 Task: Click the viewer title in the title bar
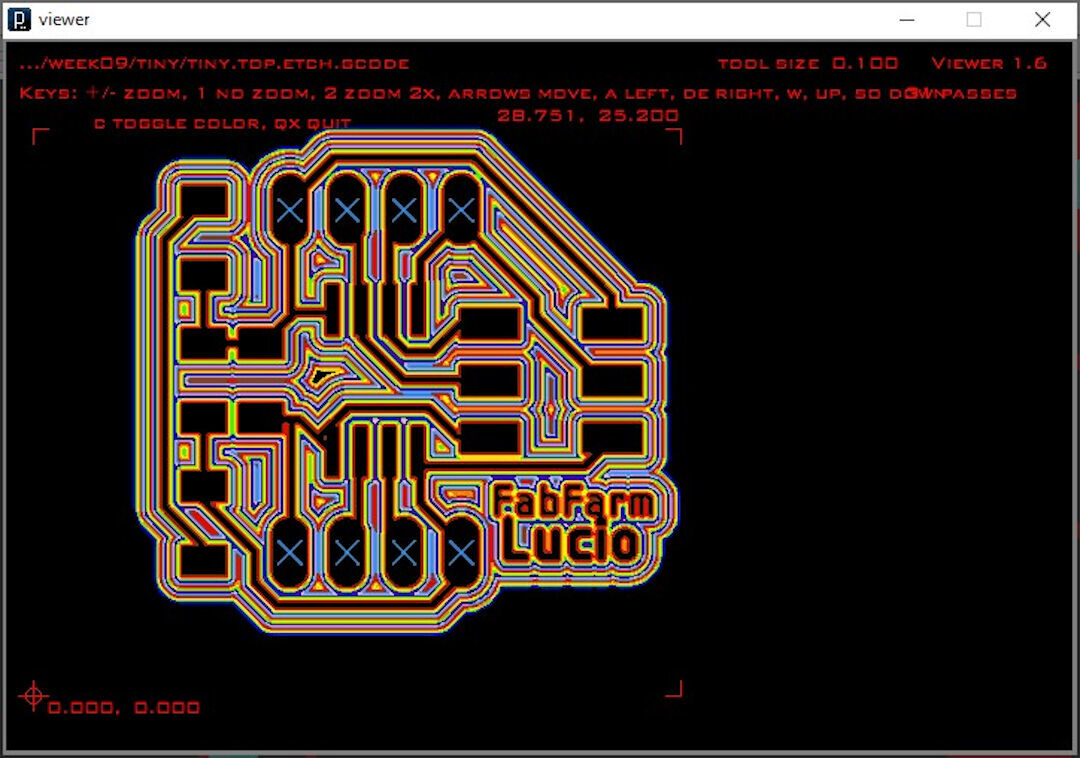point(62,20)
